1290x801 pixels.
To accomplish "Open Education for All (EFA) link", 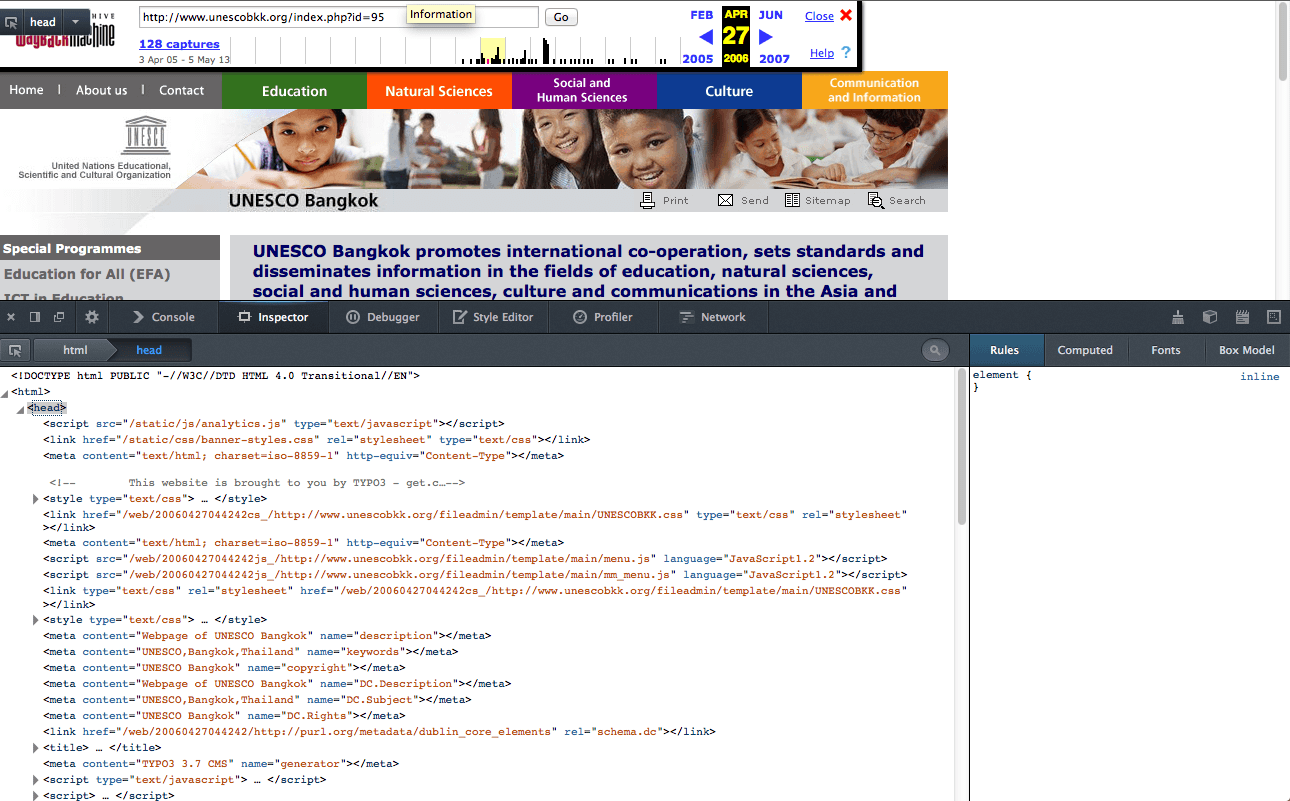I will tap(87, 274).
